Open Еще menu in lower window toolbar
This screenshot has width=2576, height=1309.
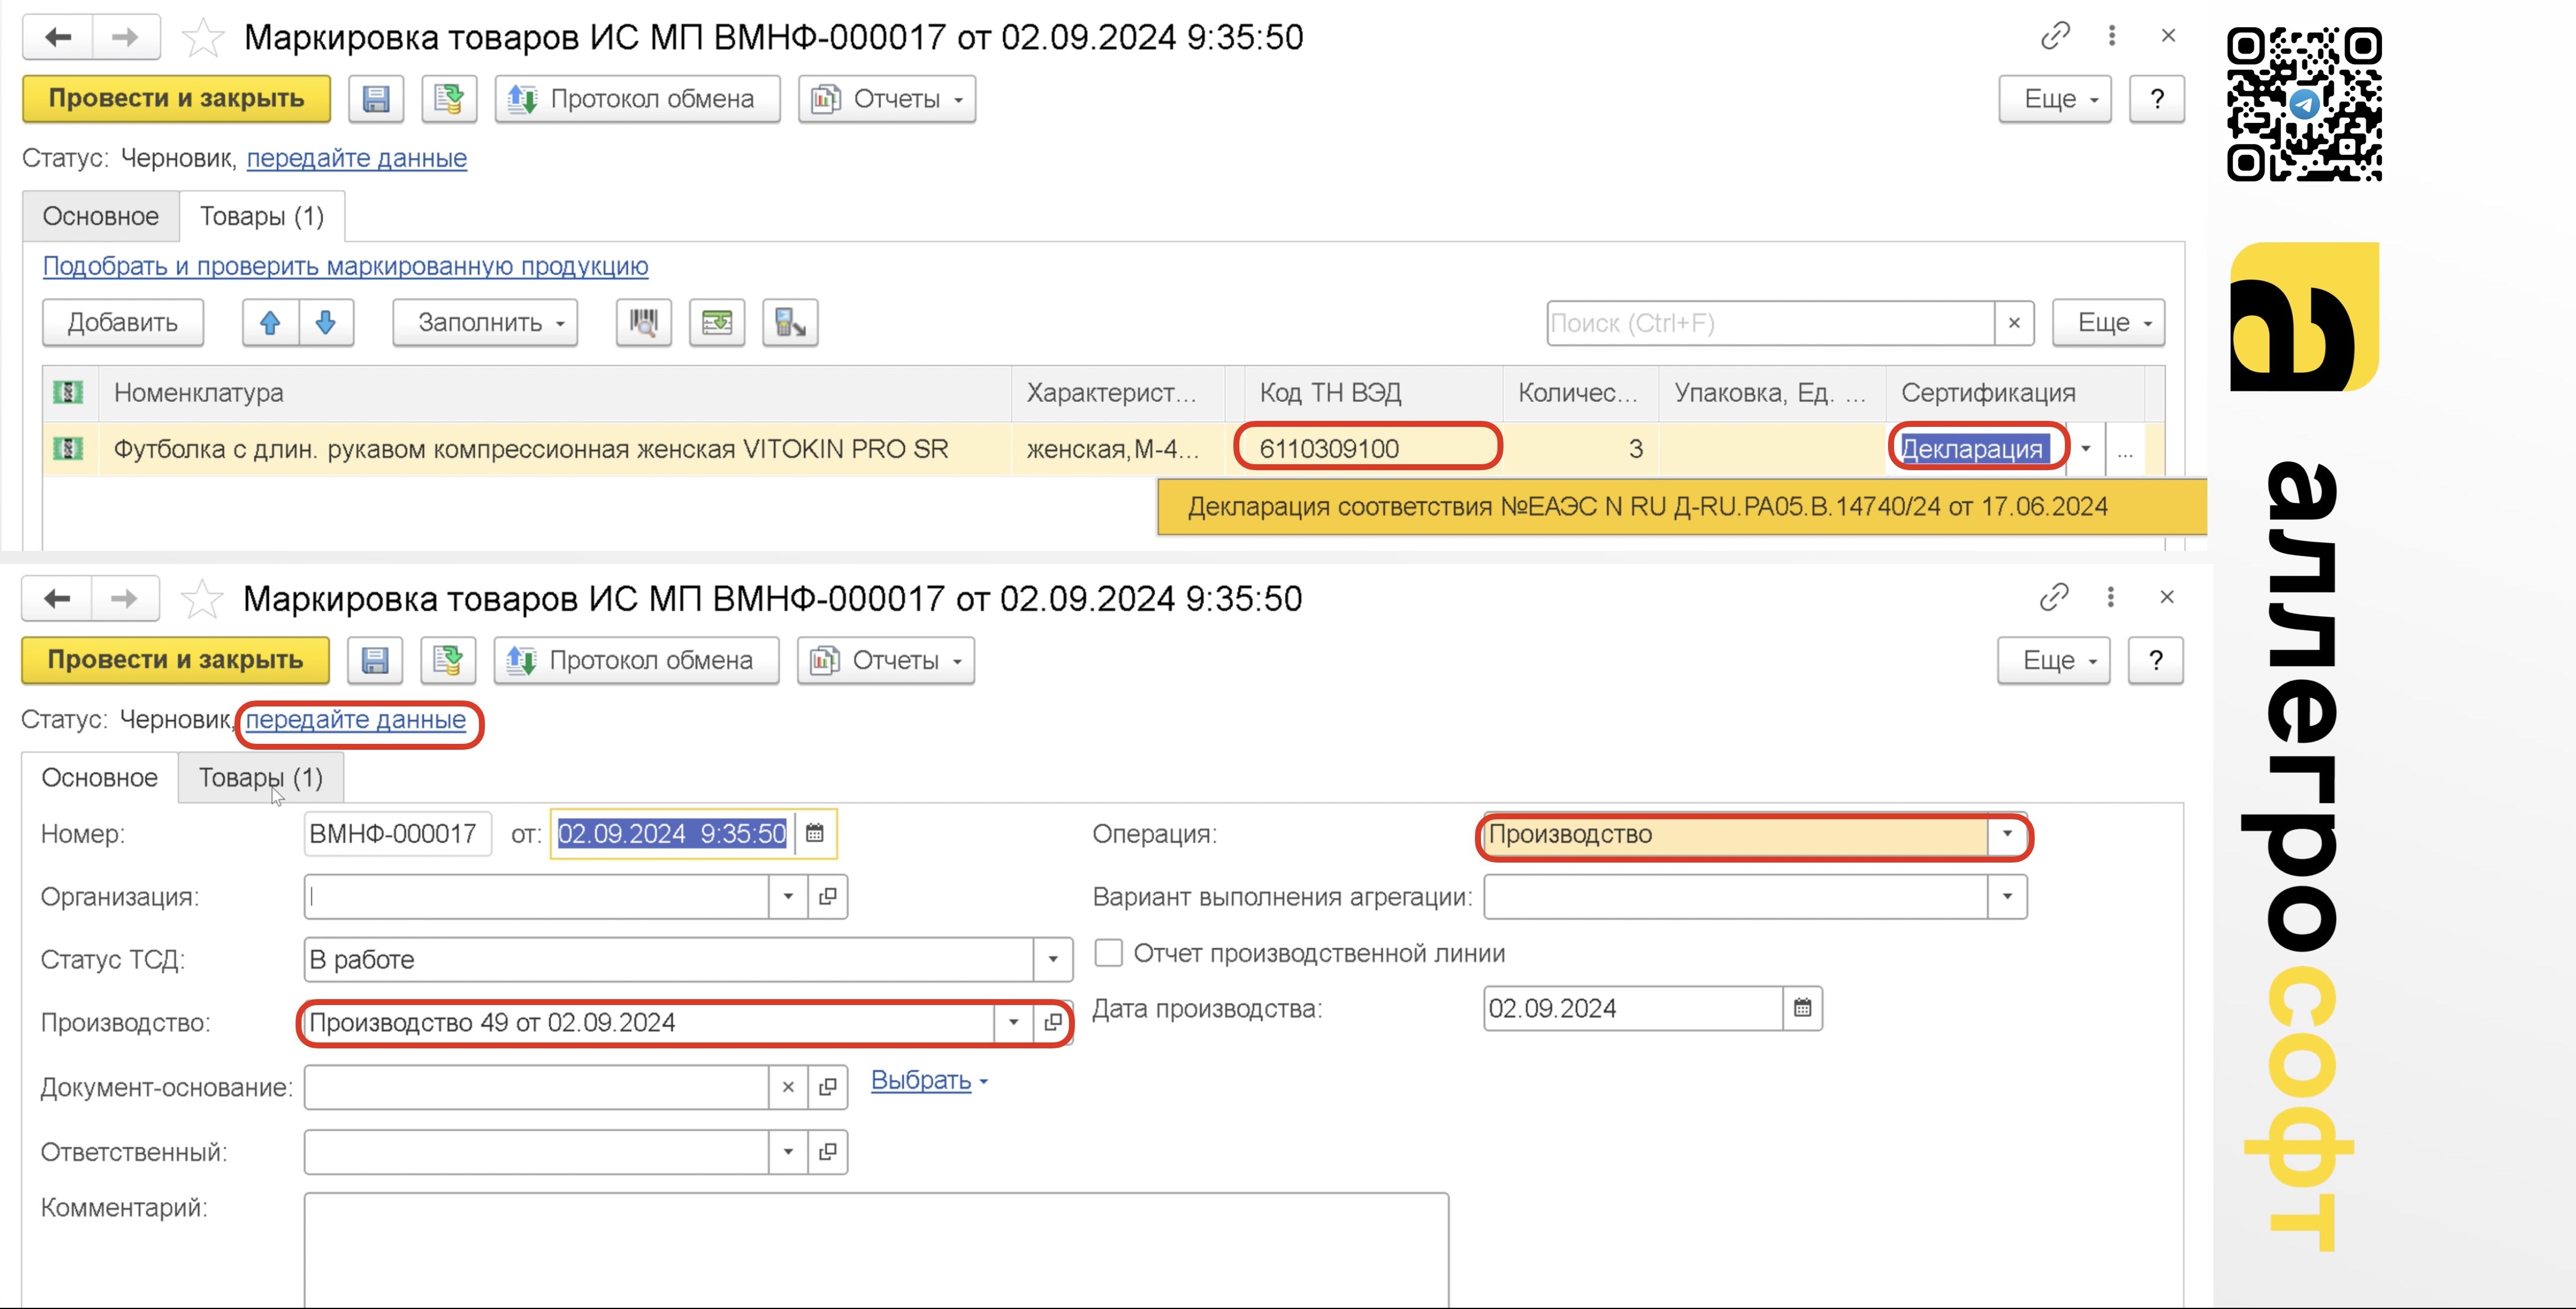click(2054, 660)
